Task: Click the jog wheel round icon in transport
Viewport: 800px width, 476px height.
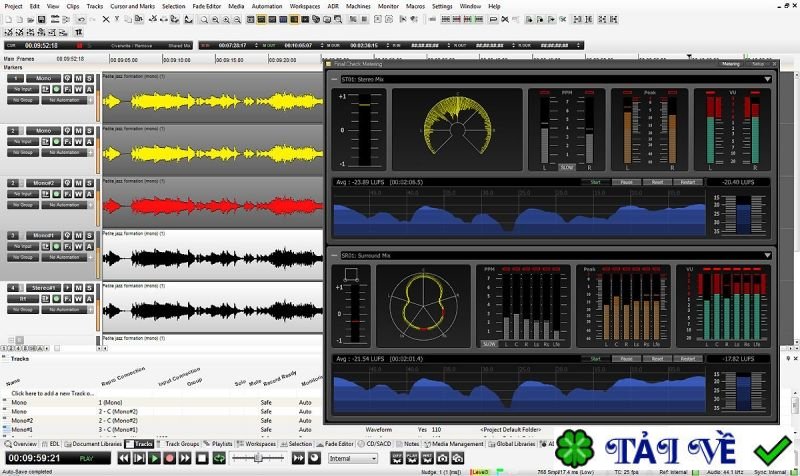Action: click(x=314, y=458)
